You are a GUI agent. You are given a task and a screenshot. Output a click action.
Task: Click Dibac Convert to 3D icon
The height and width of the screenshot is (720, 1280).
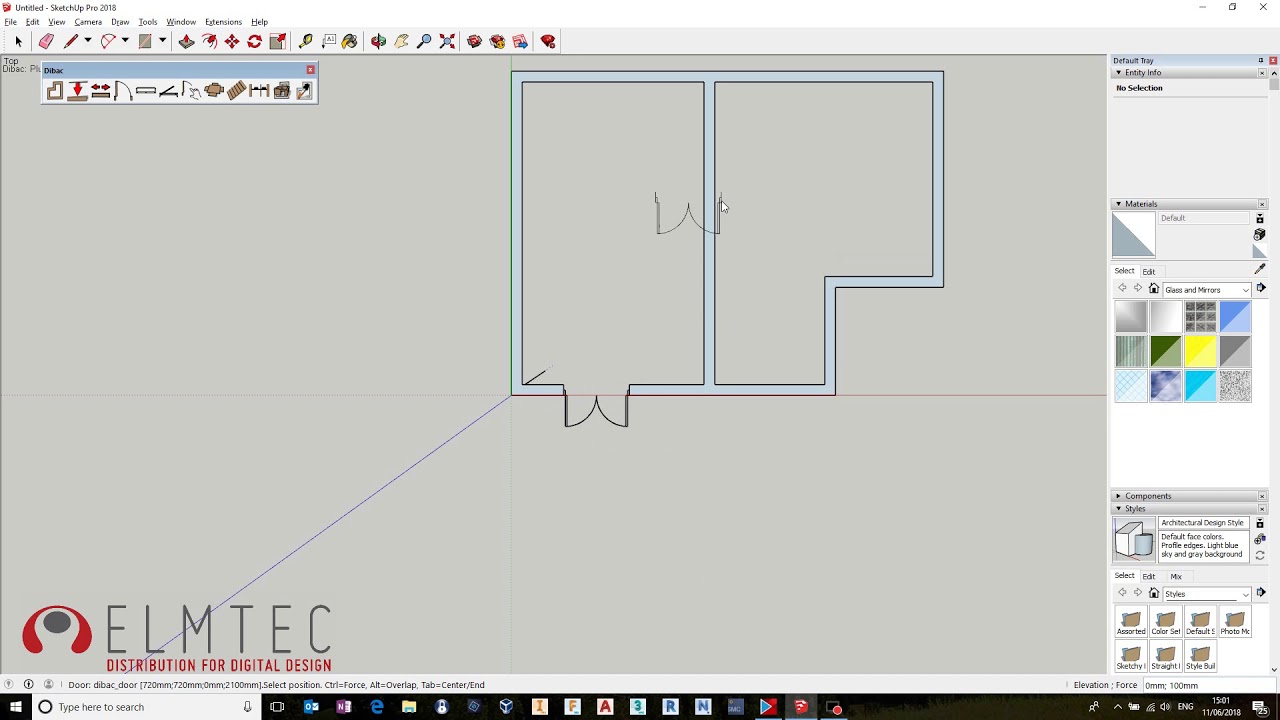coord(282,91)
